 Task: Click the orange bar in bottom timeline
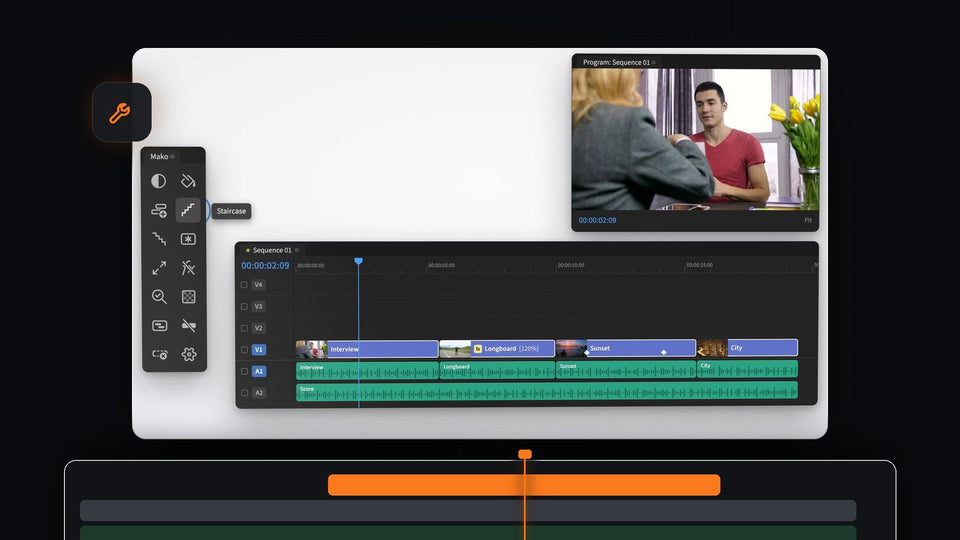click(524, 485)
